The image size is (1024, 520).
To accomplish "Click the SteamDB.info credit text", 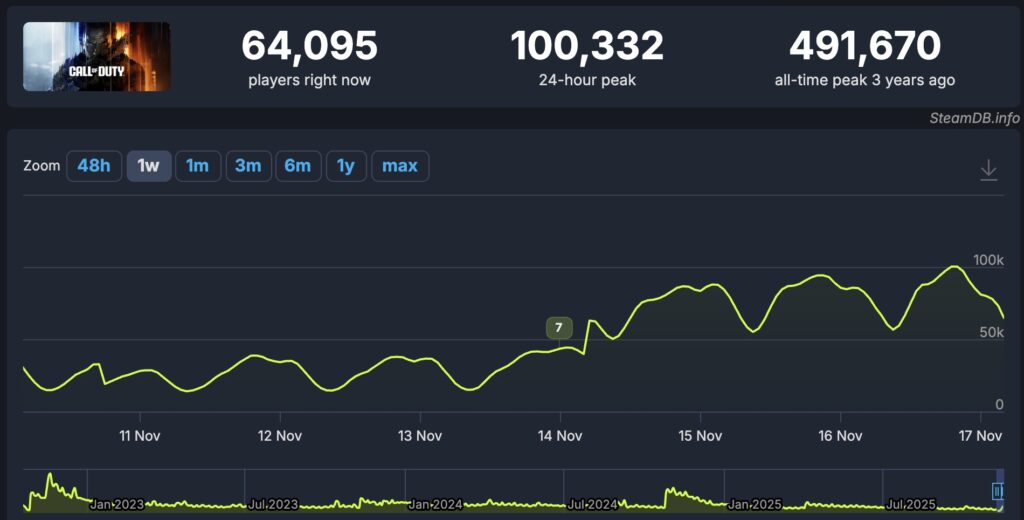I will coord(971,118).
